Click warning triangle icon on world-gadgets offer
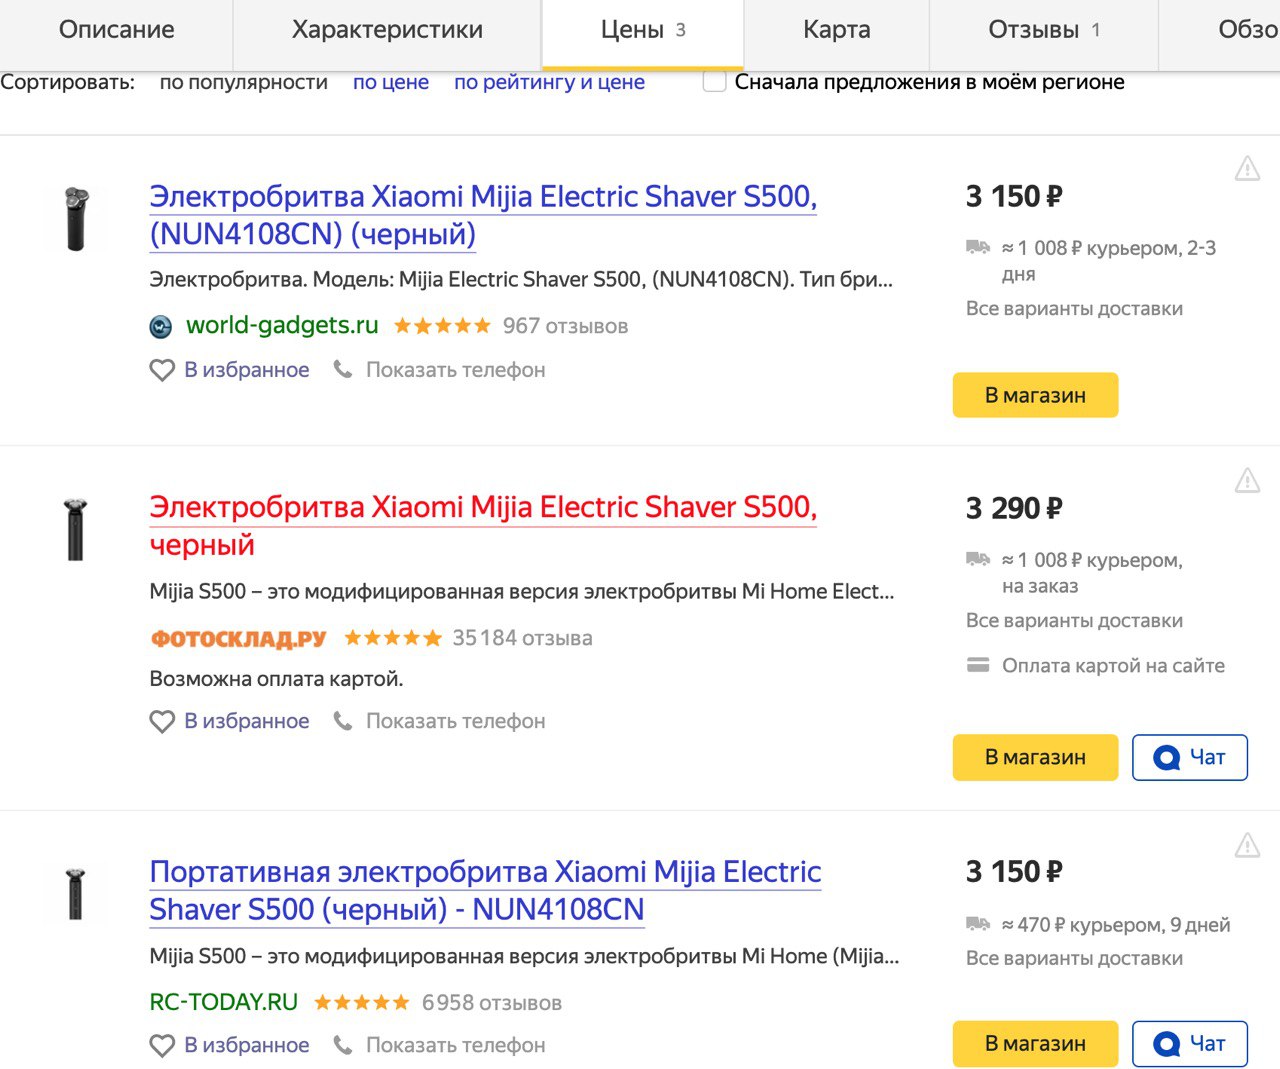This screenshot has width=1280, height=1069. [1247, 169]
